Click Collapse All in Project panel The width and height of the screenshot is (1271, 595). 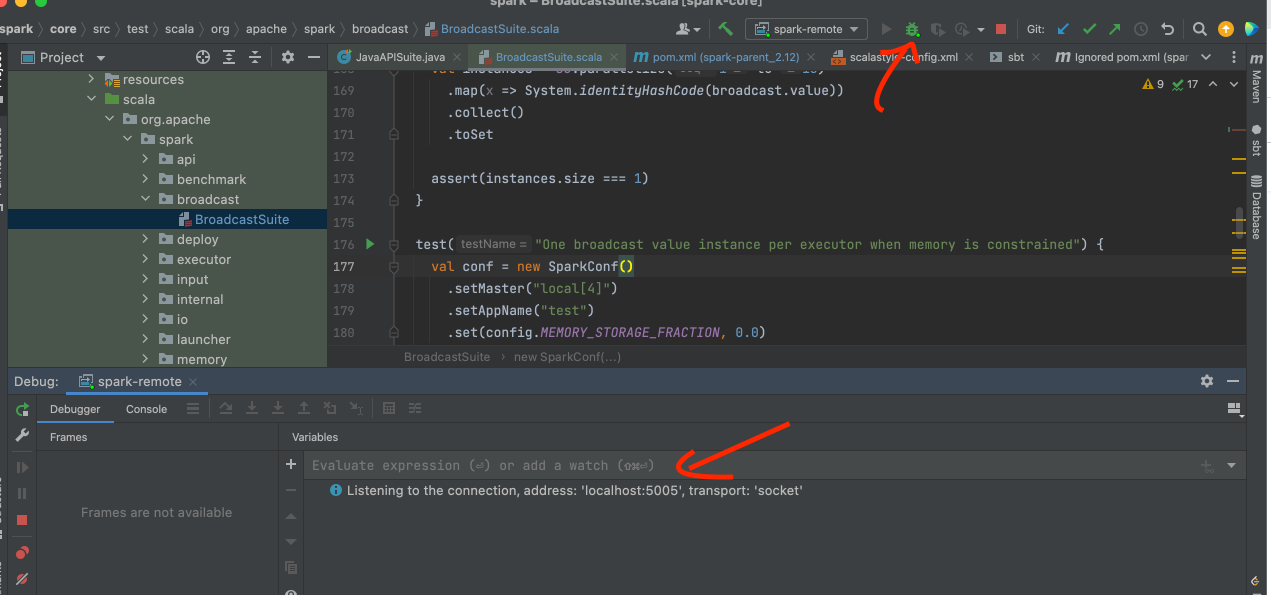(255, 57)
